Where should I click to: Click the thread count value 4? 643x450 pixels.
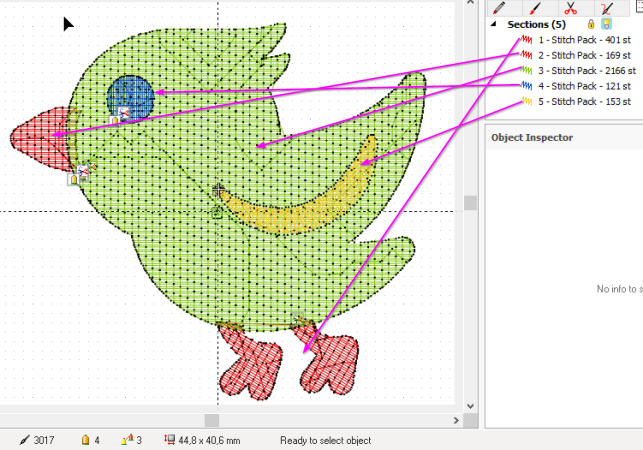pos(97,440)
